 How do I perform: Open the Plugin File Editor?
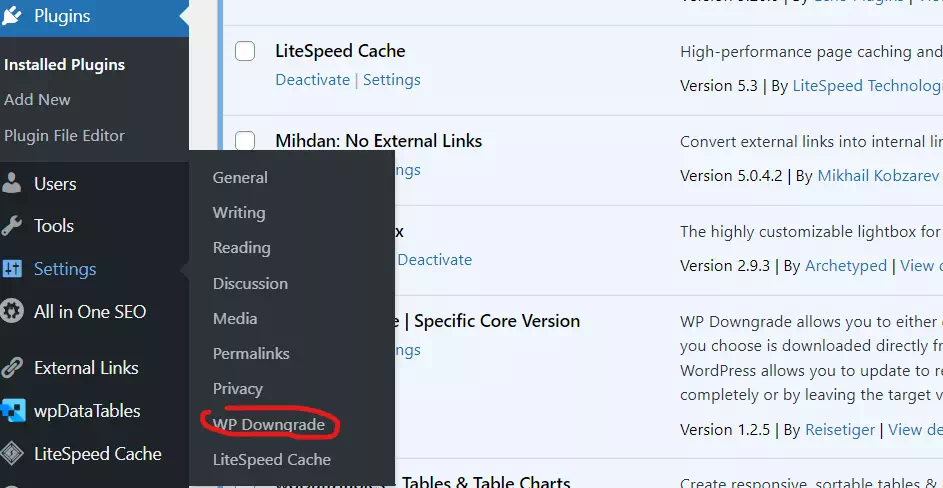(64, 135)
